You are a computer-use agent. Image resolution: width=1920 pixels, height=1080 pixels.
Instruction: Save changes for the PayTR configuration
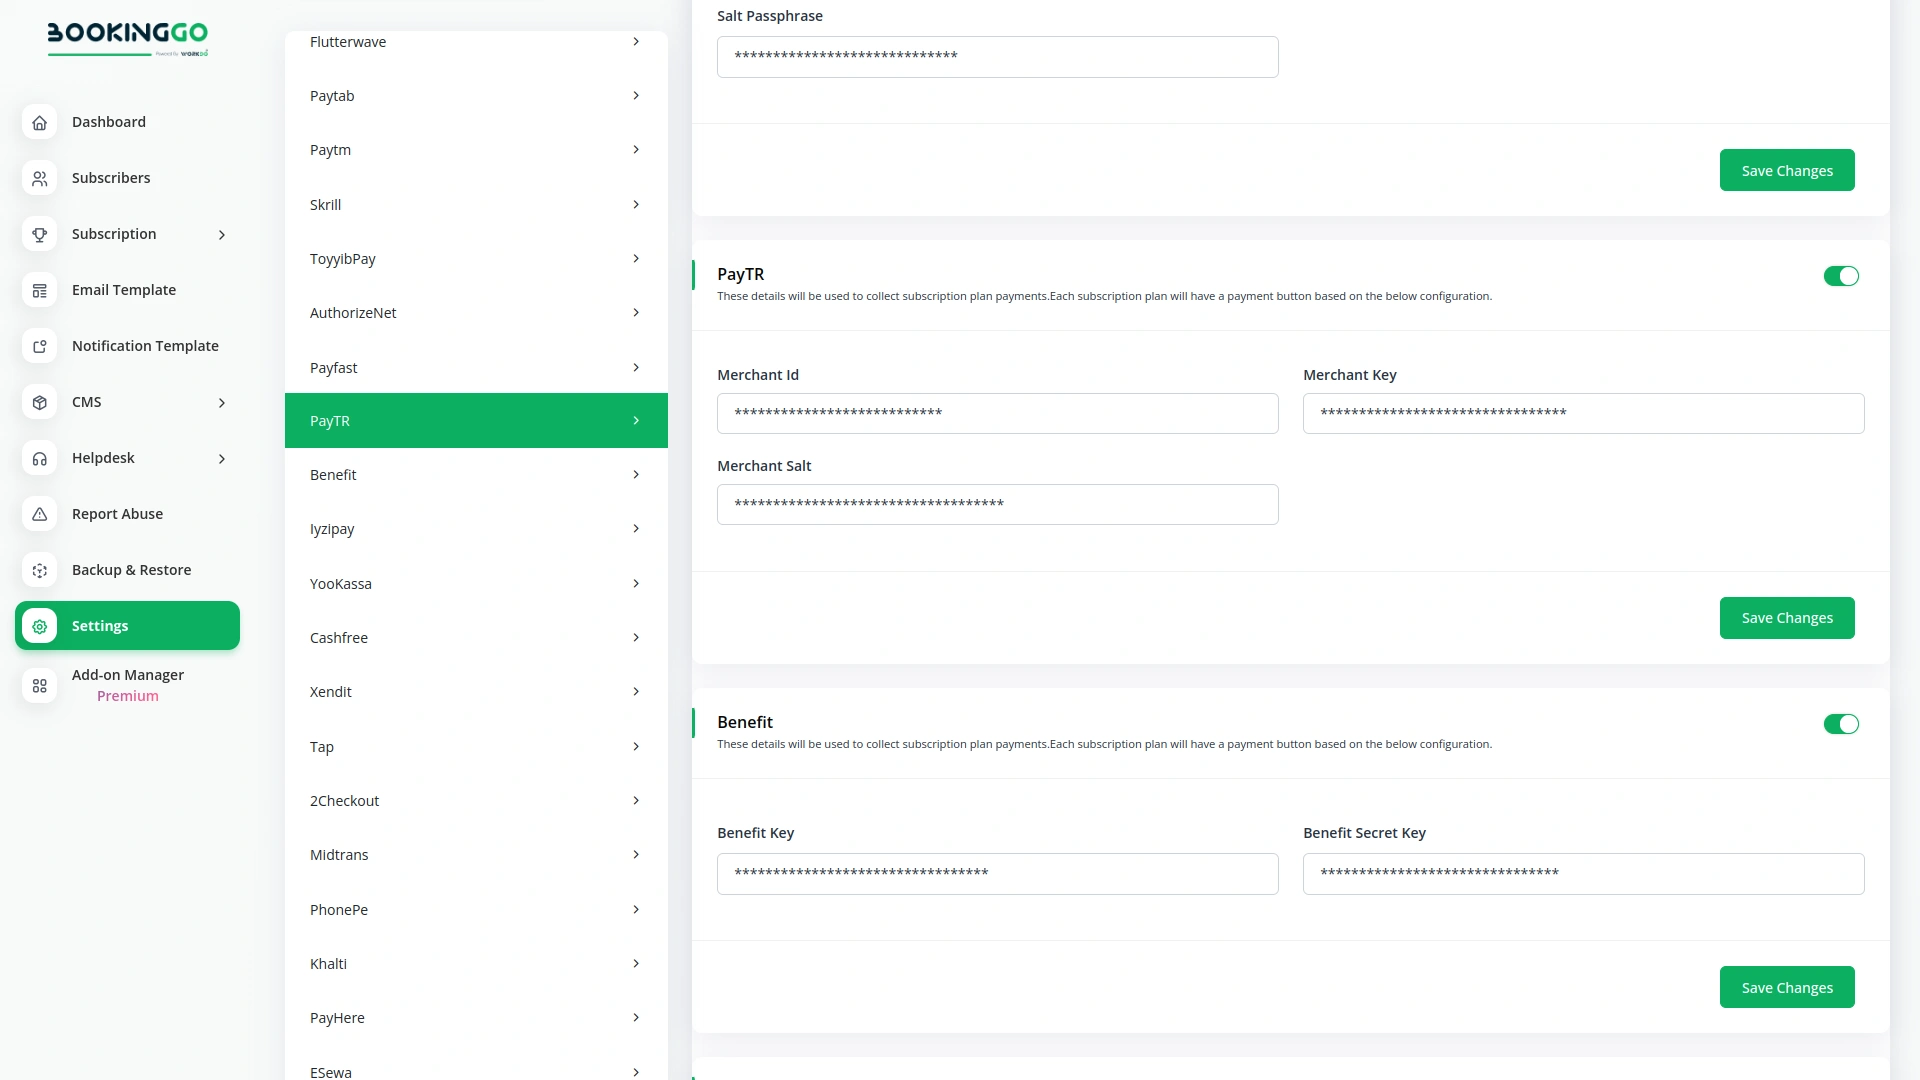click(x=1787, y=617)
